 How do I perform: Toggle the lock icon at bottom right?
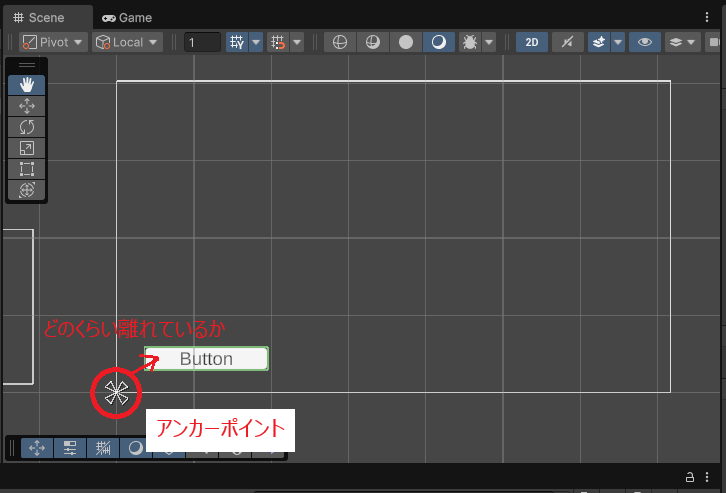pos(689,477)
